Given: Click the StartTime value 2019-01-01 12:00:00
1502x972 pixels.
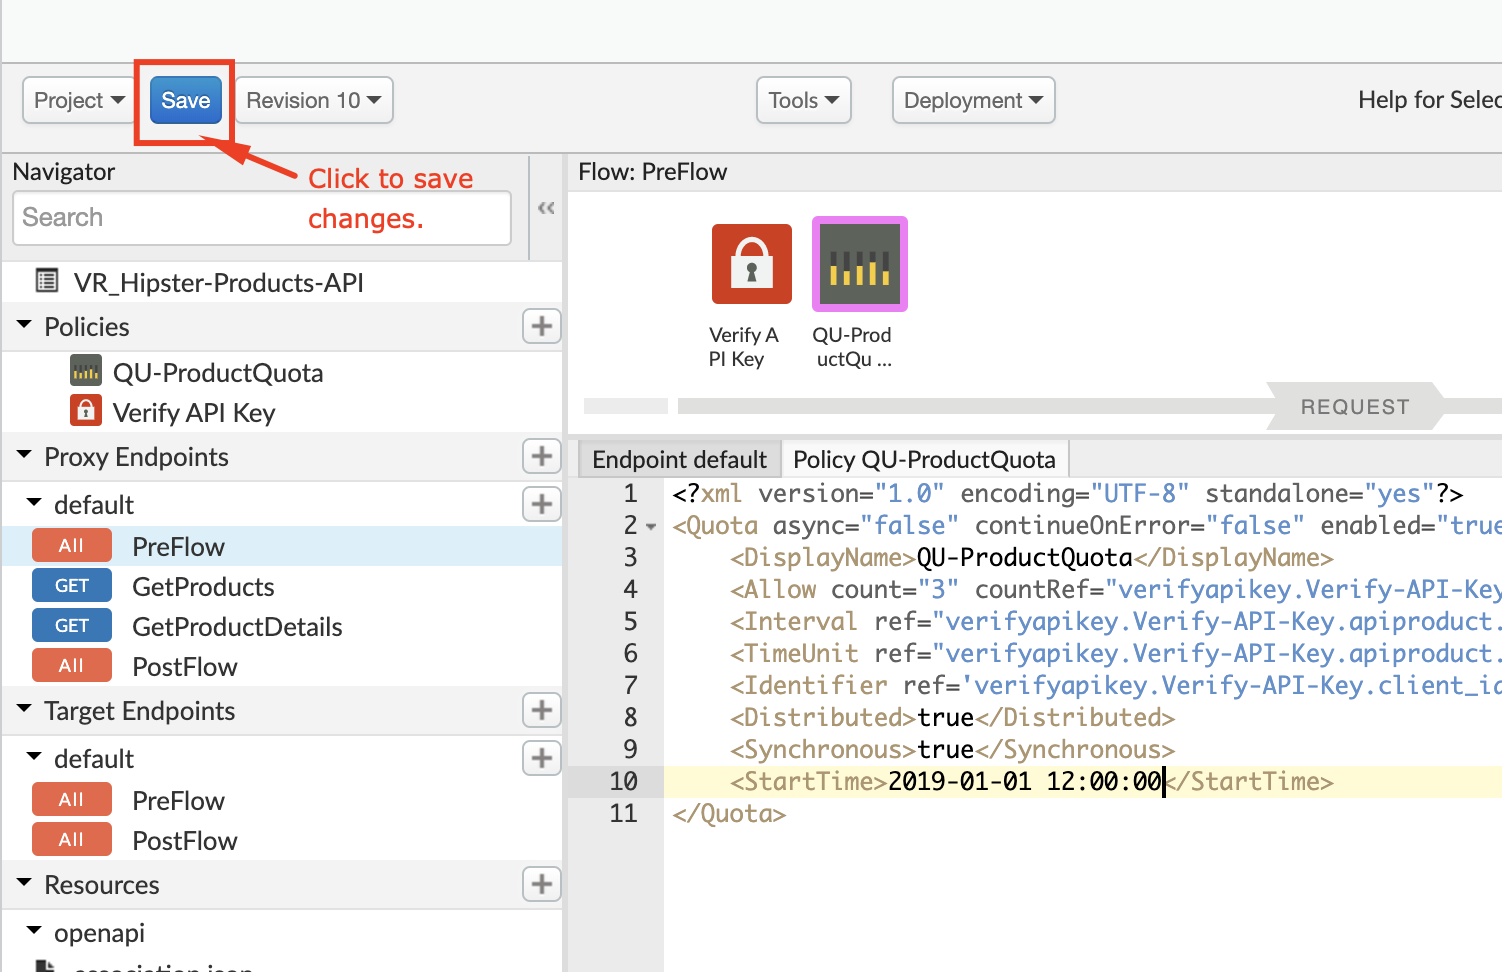Looking at the screenshot, I should [1024, 781].
